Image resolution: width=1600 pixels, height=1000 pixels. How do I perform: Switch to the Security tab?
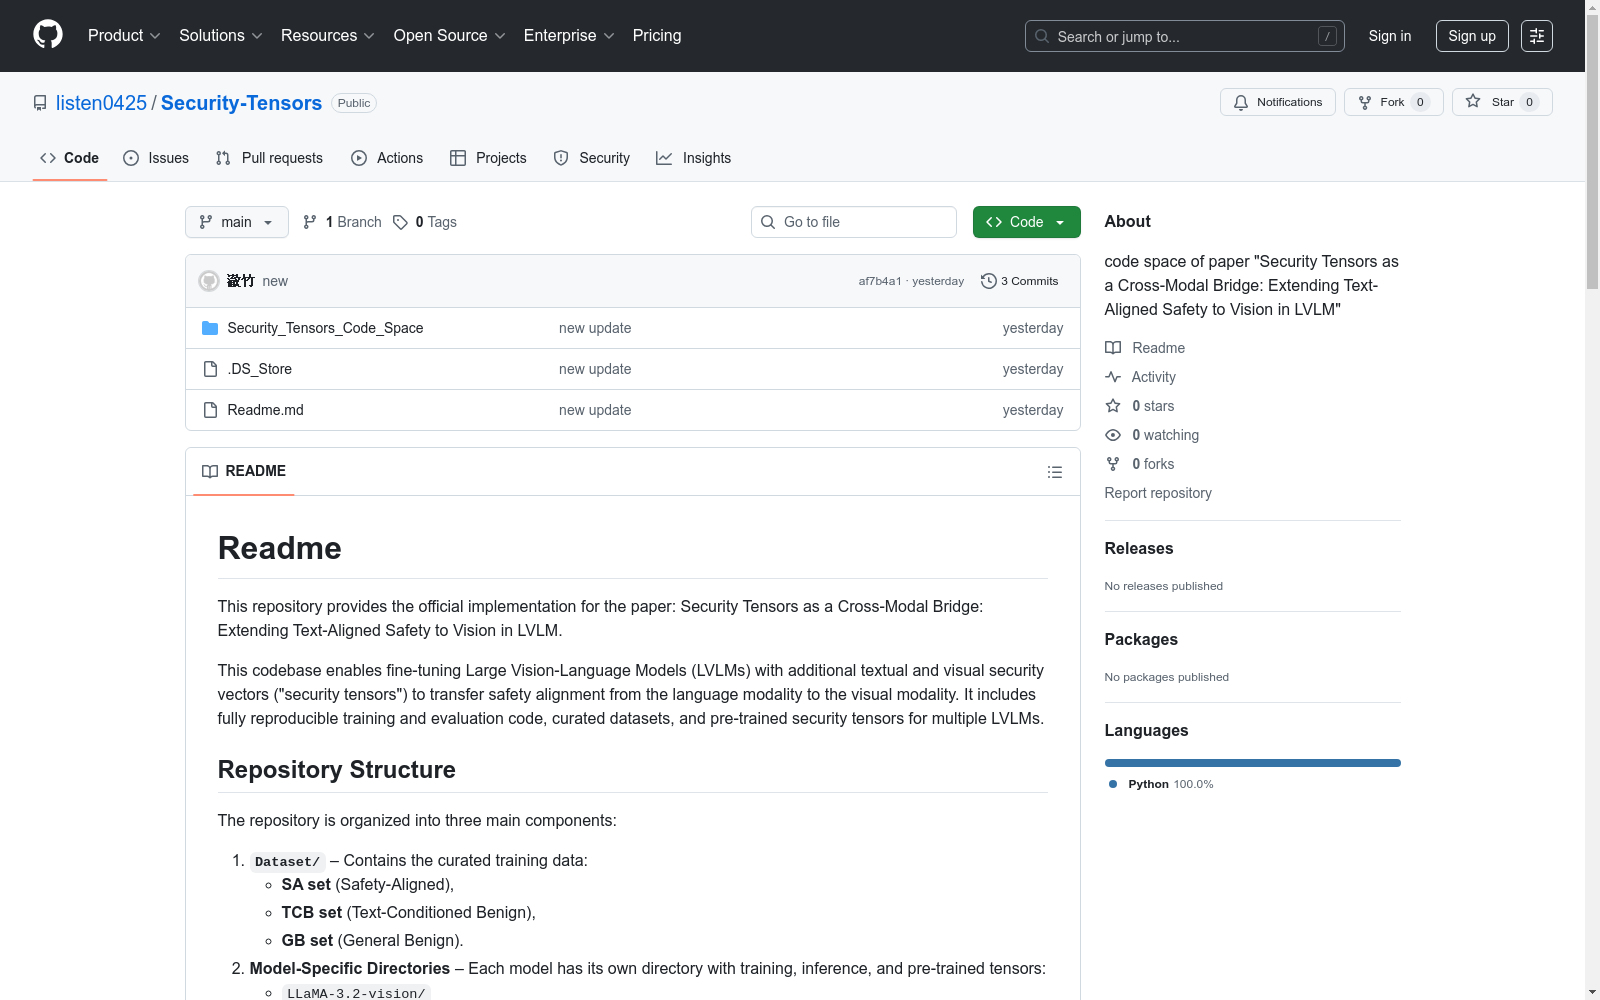592,158
